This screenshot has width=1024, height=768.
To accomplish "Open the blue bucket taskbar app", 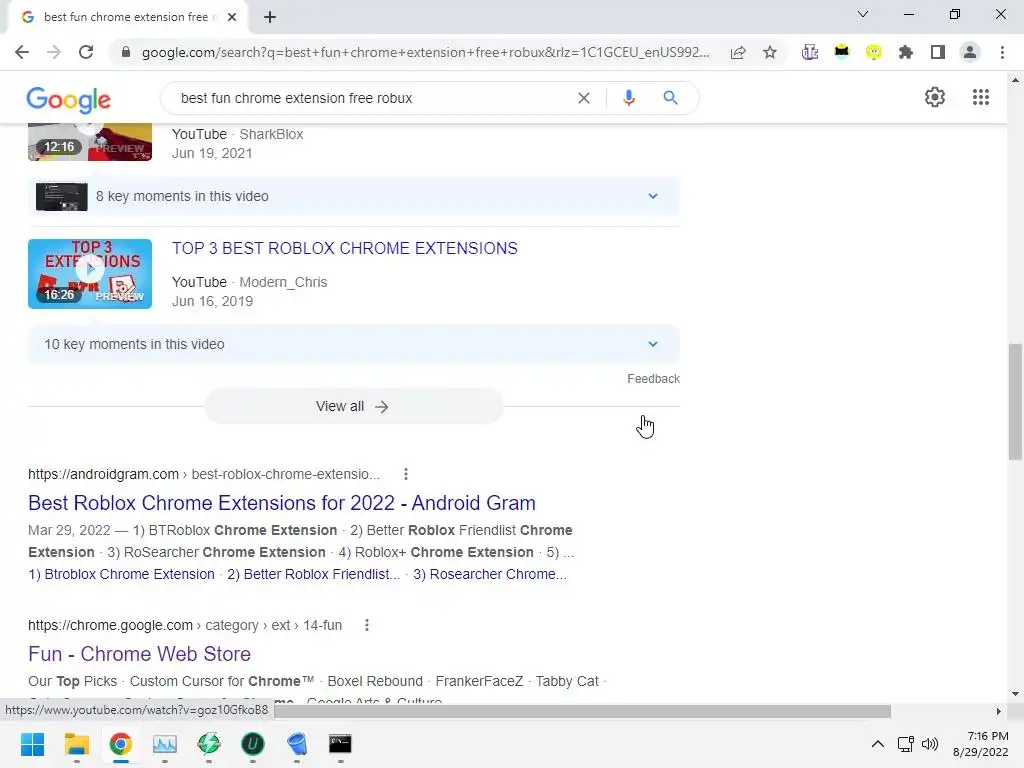I will click(x=296, y=744).
